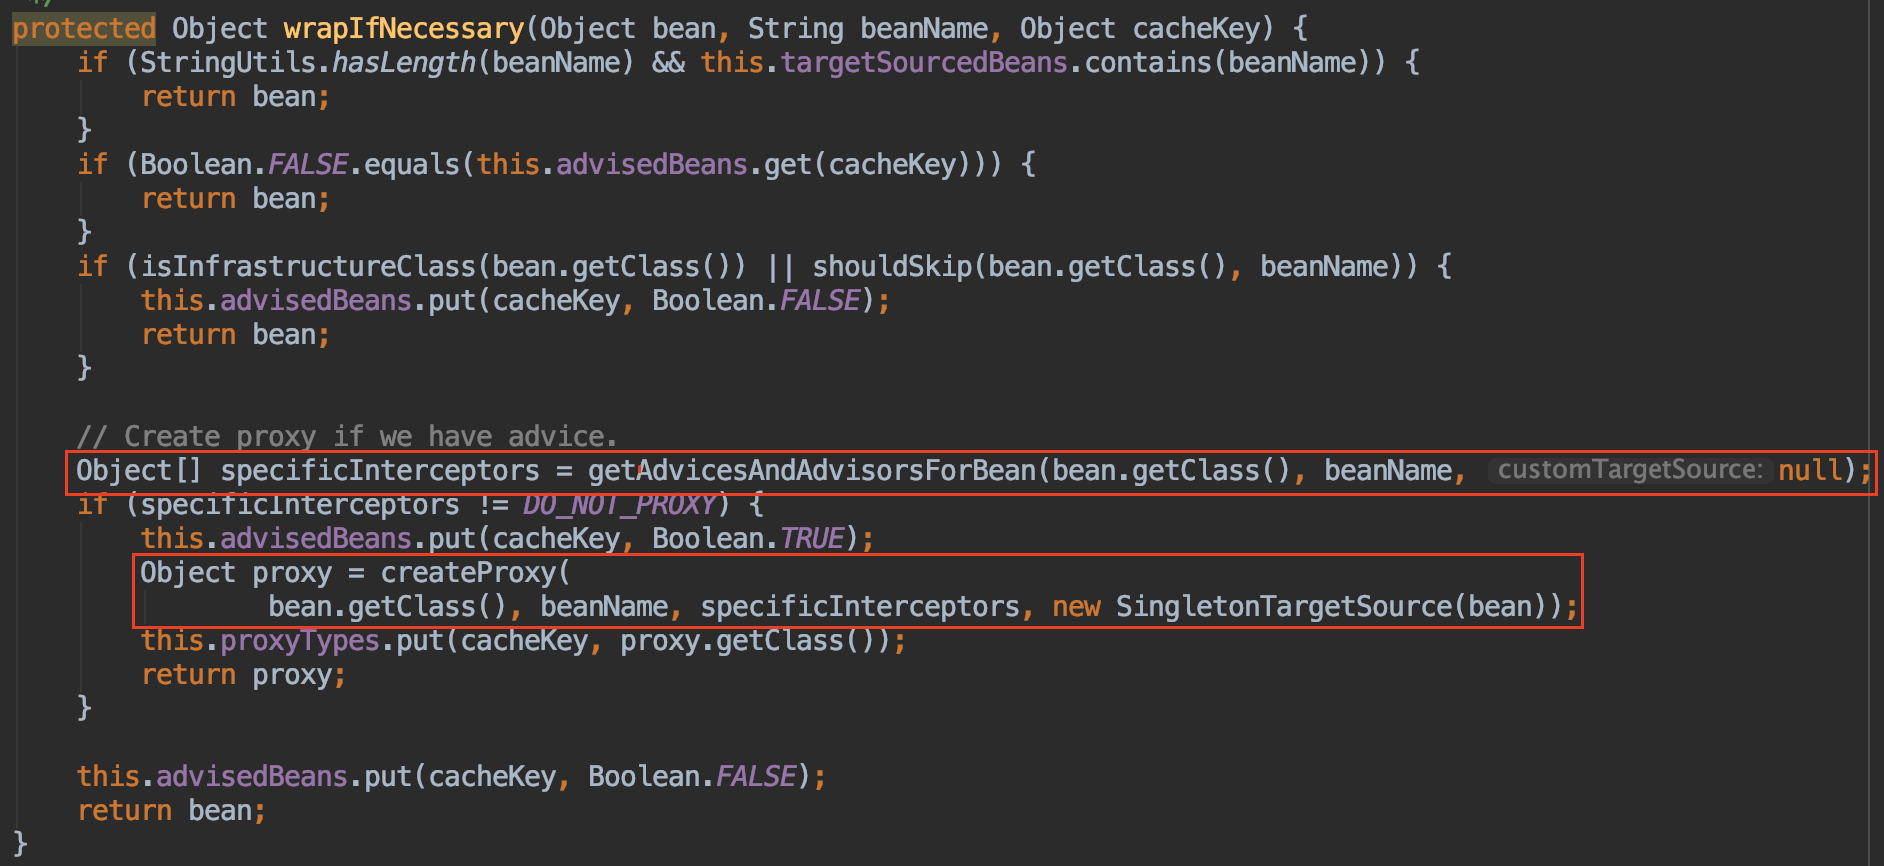Viewport: 1884px width, 866px height.
Task: Click the 'Create proxy if we have advice' comment
Action: 347,436
